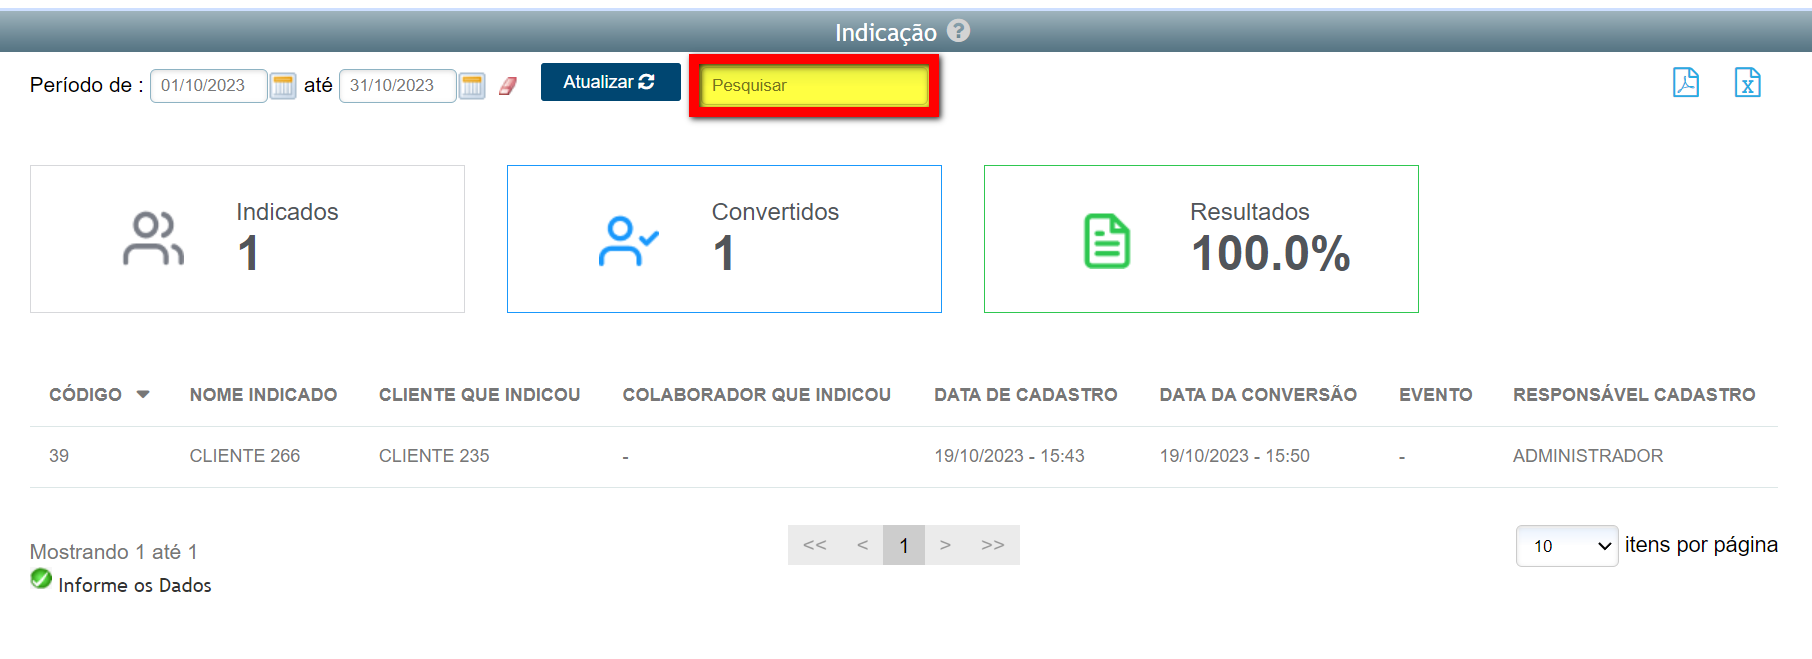Click the help question mark icon
1812x659 pixels.
click(x=958, y=31)
